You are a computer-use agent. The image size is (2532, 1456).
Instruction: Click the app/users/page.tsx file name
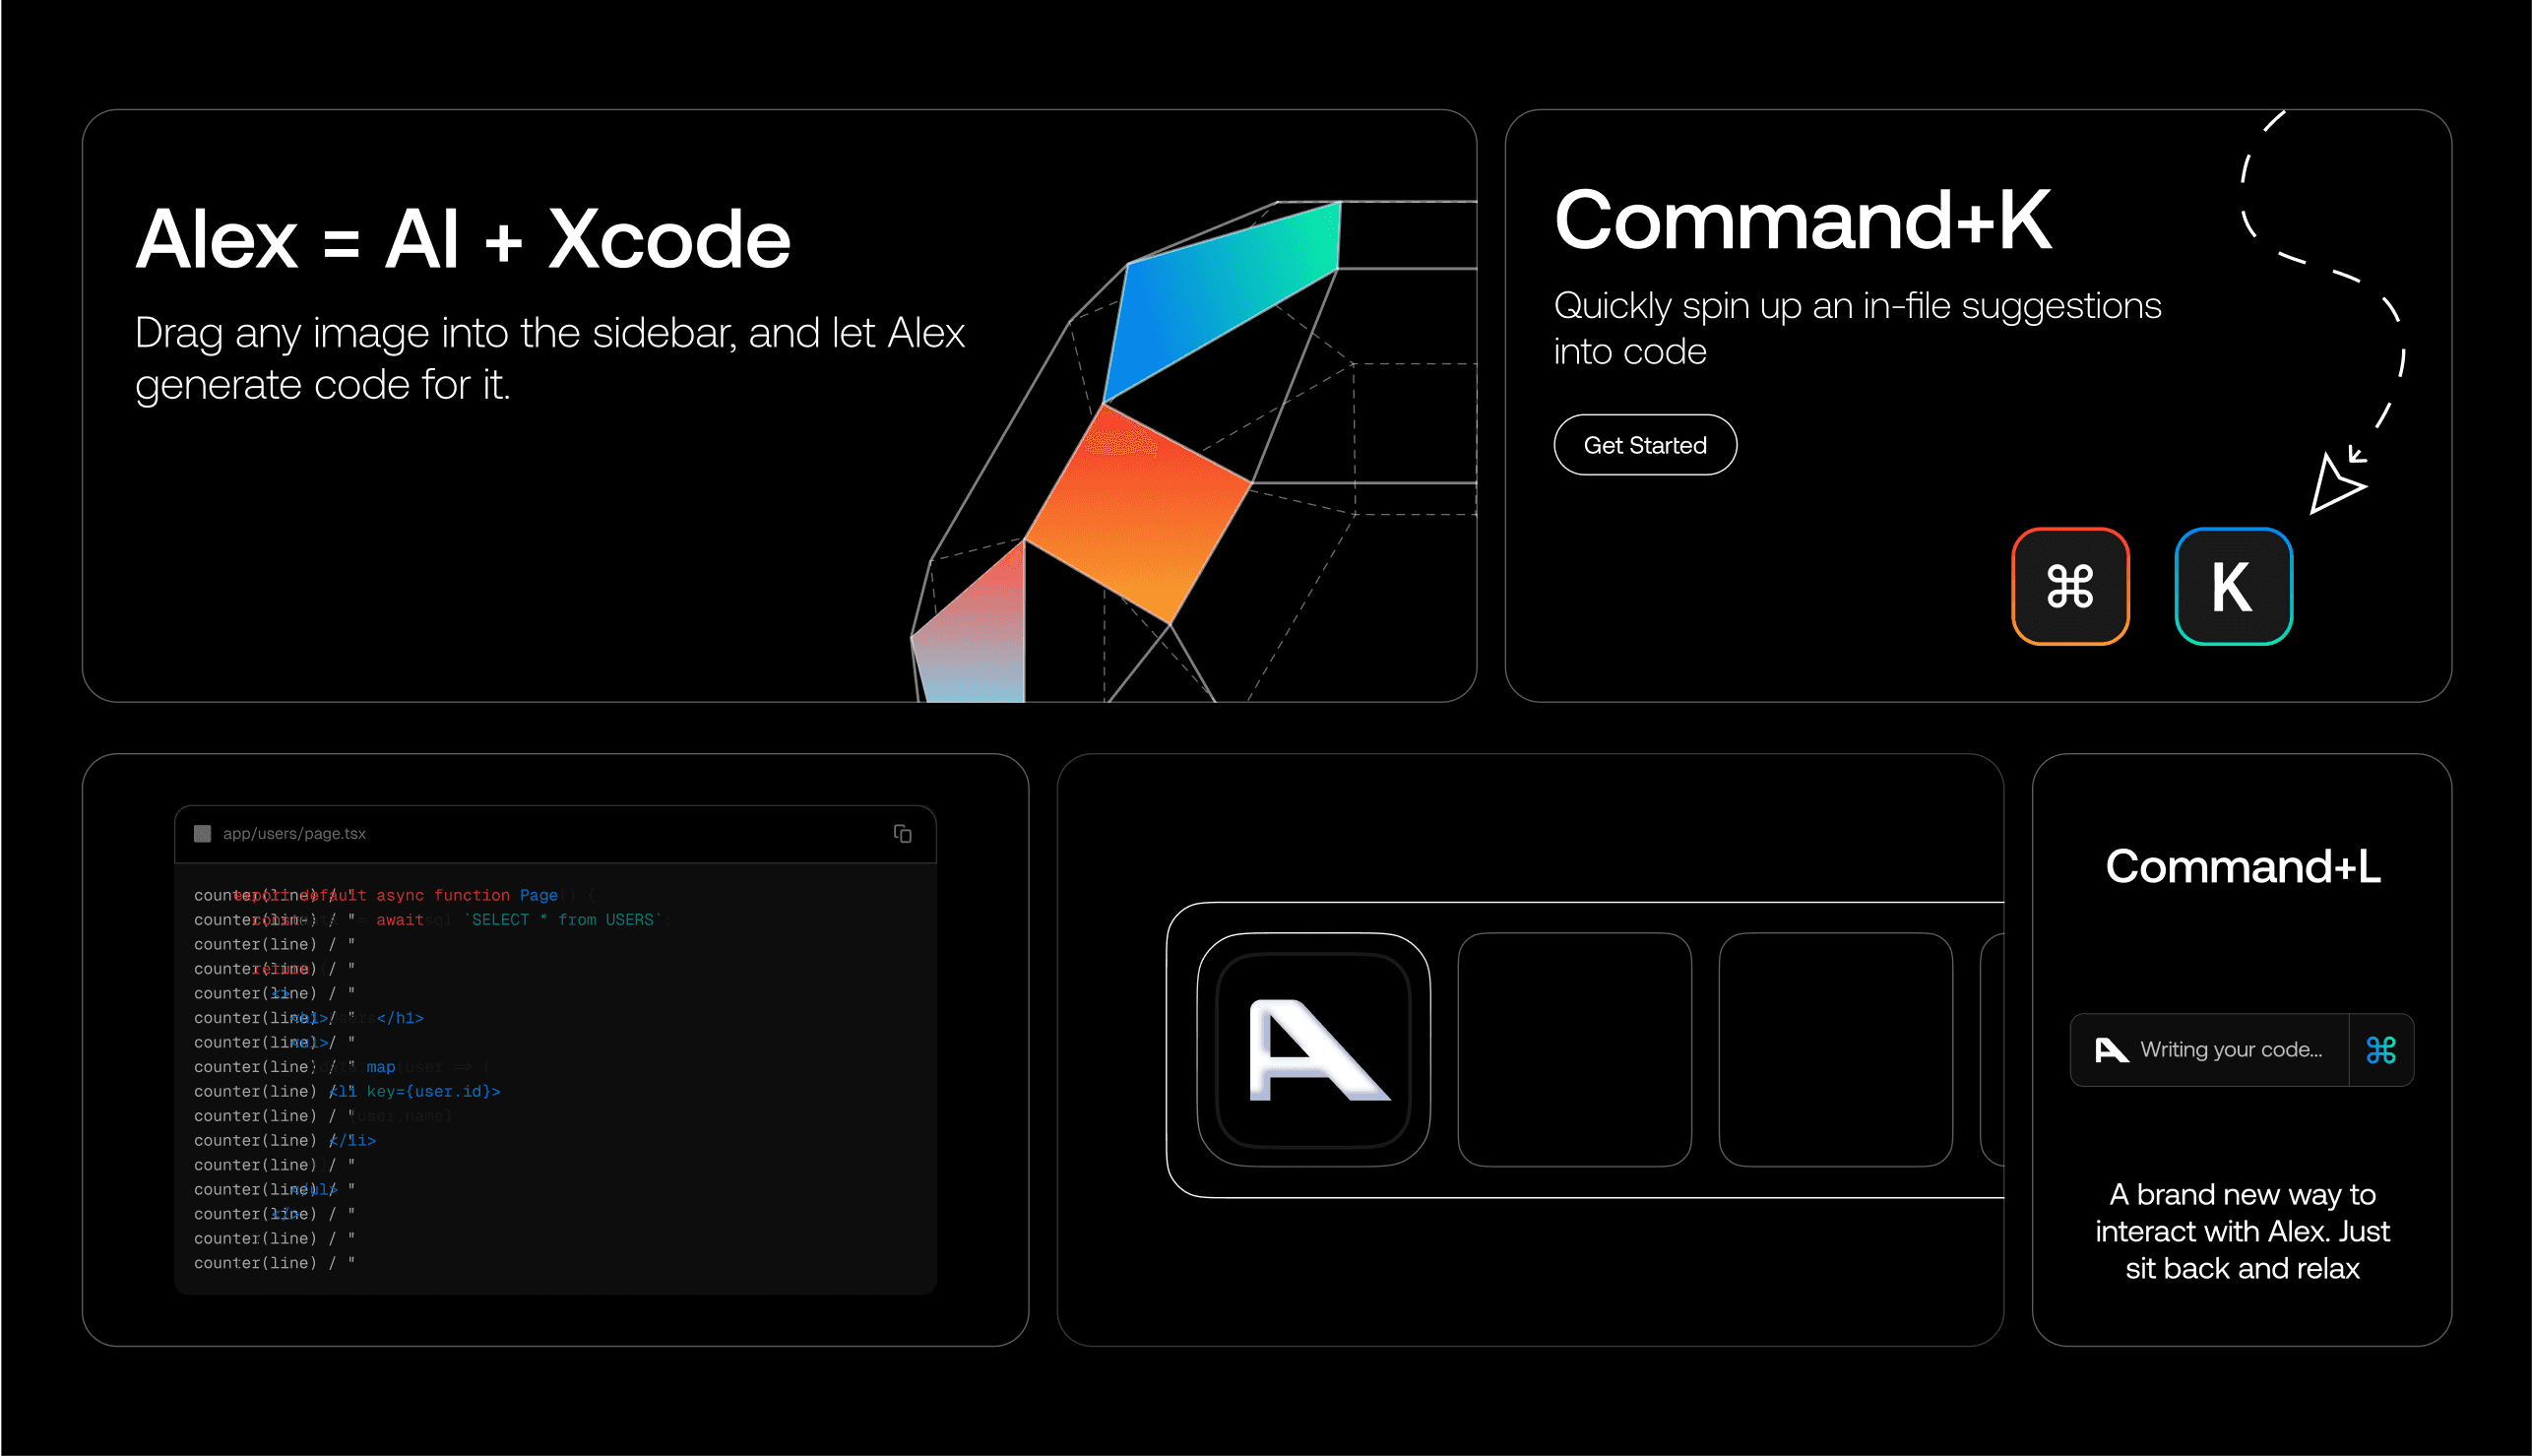(294, 833)
